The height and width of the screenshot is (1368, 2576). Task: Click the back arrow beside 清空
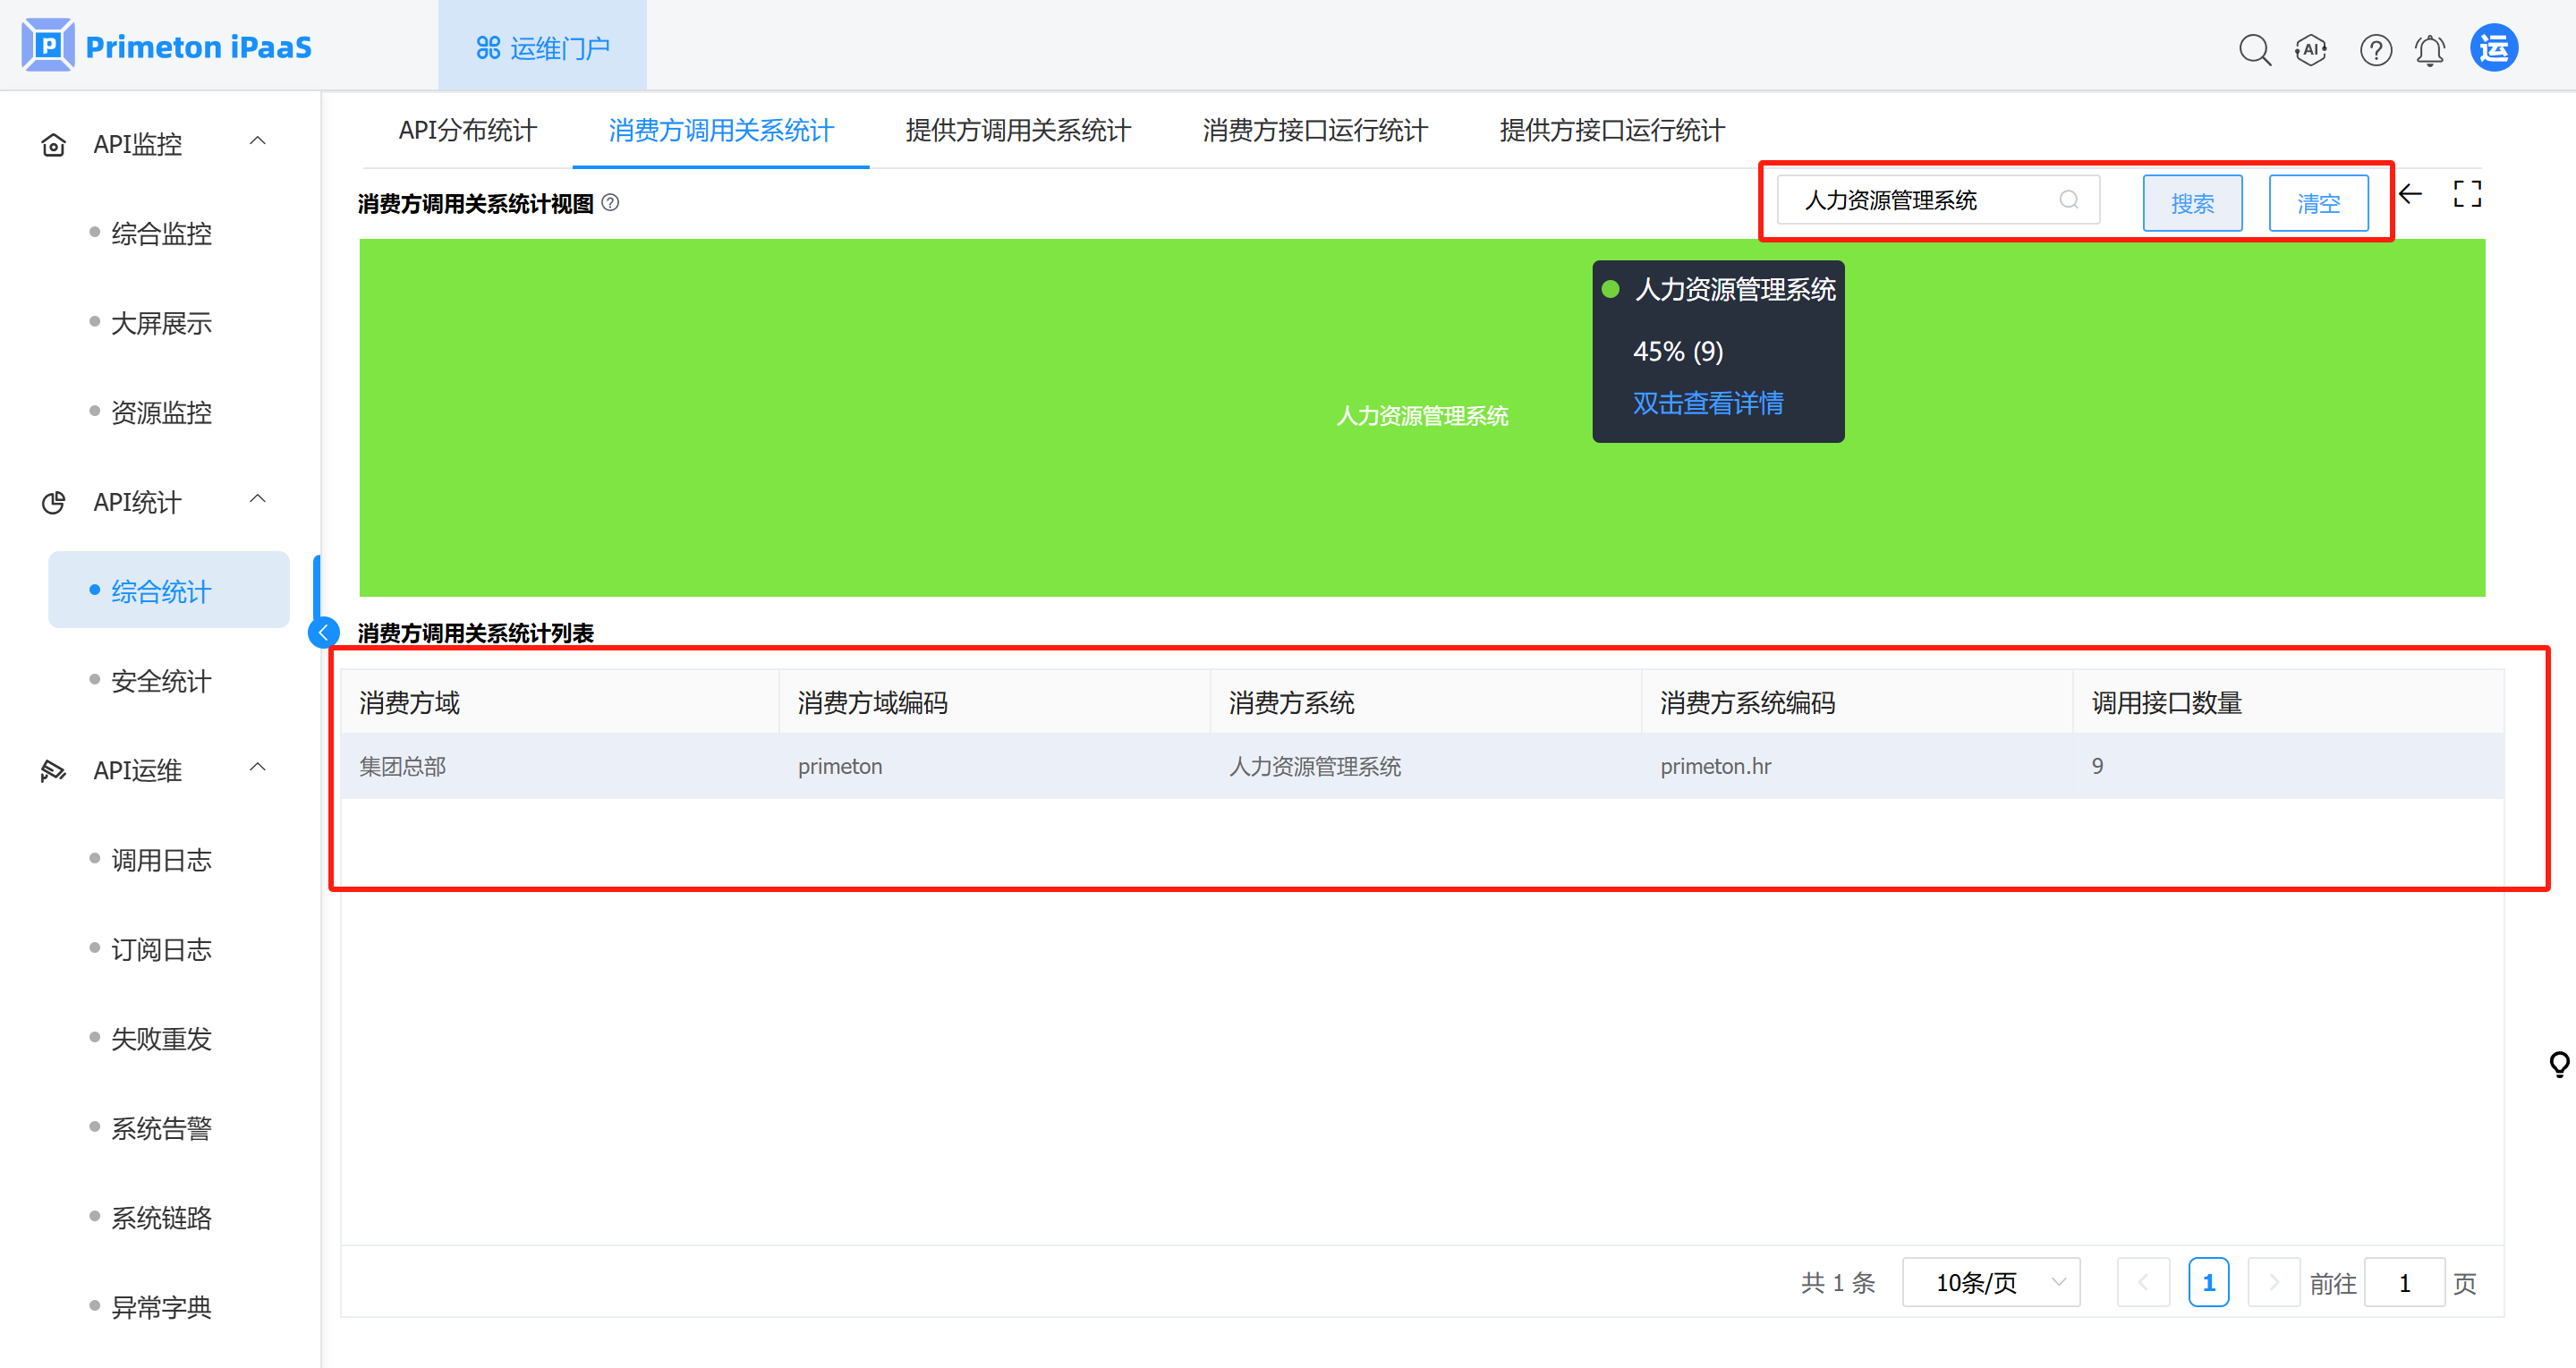tap(2411, 194)
